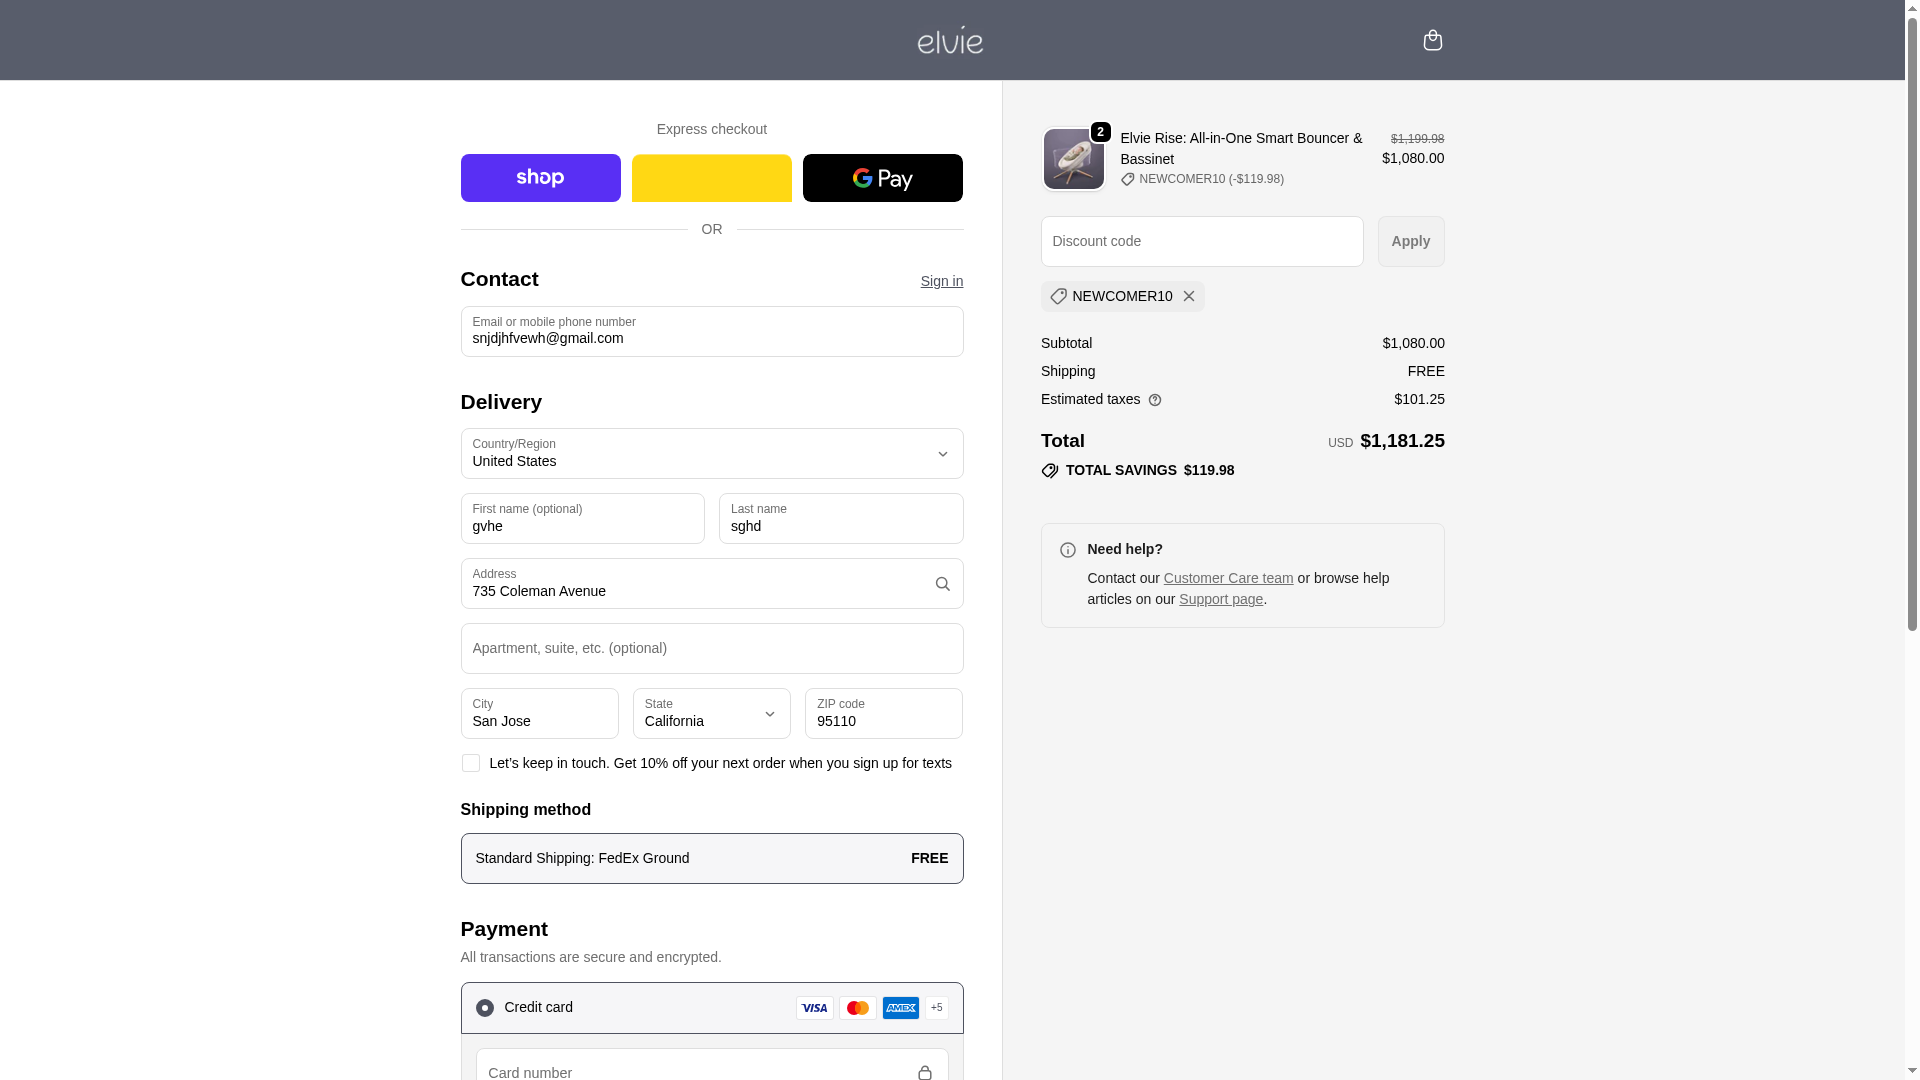Select Standard Shipping FedEx Ground option

711,858
